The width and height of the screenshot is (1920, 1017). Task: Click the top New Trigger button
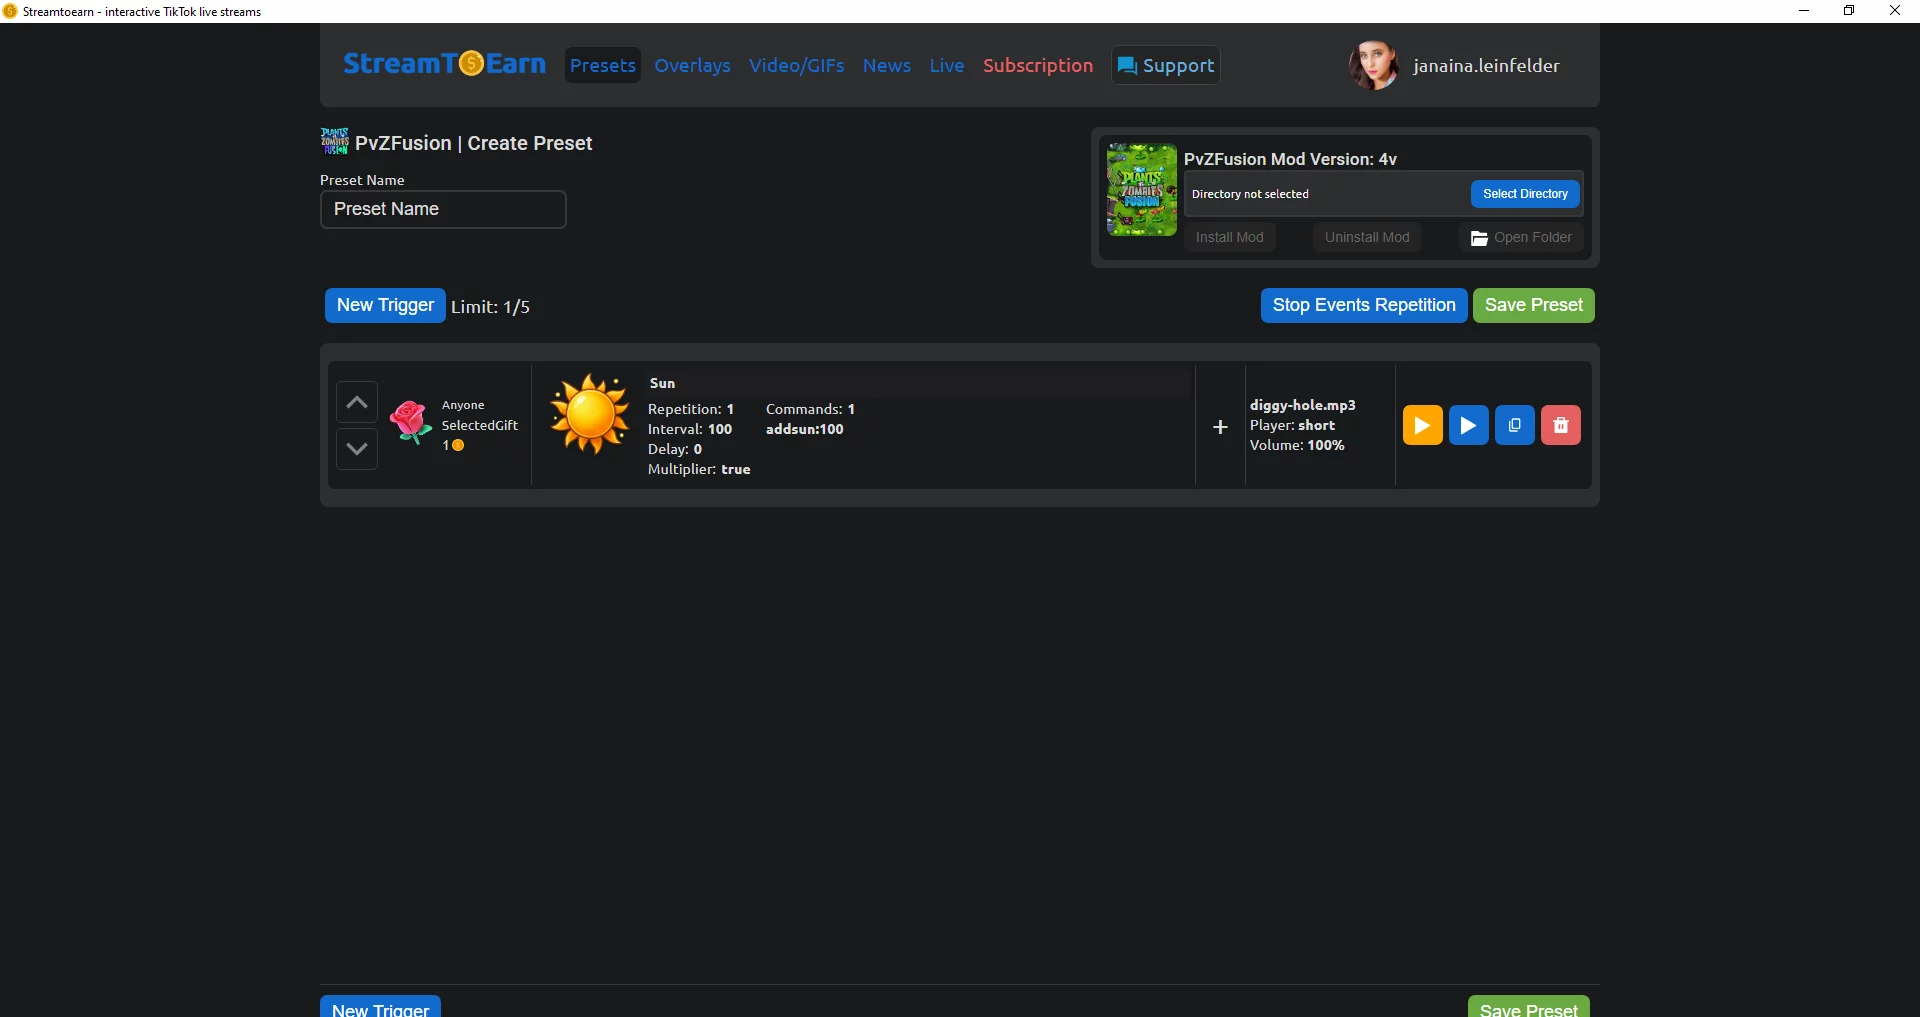(x=385, y=305)
